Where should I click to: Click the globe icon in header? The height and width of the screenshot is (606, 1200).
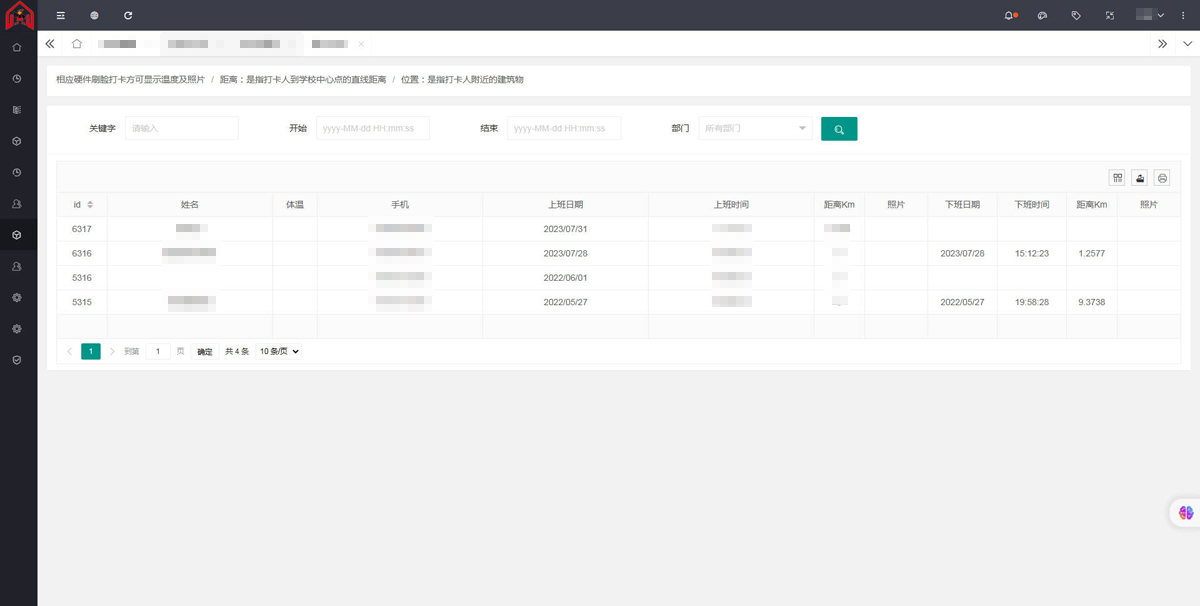[x=94, y=16]
